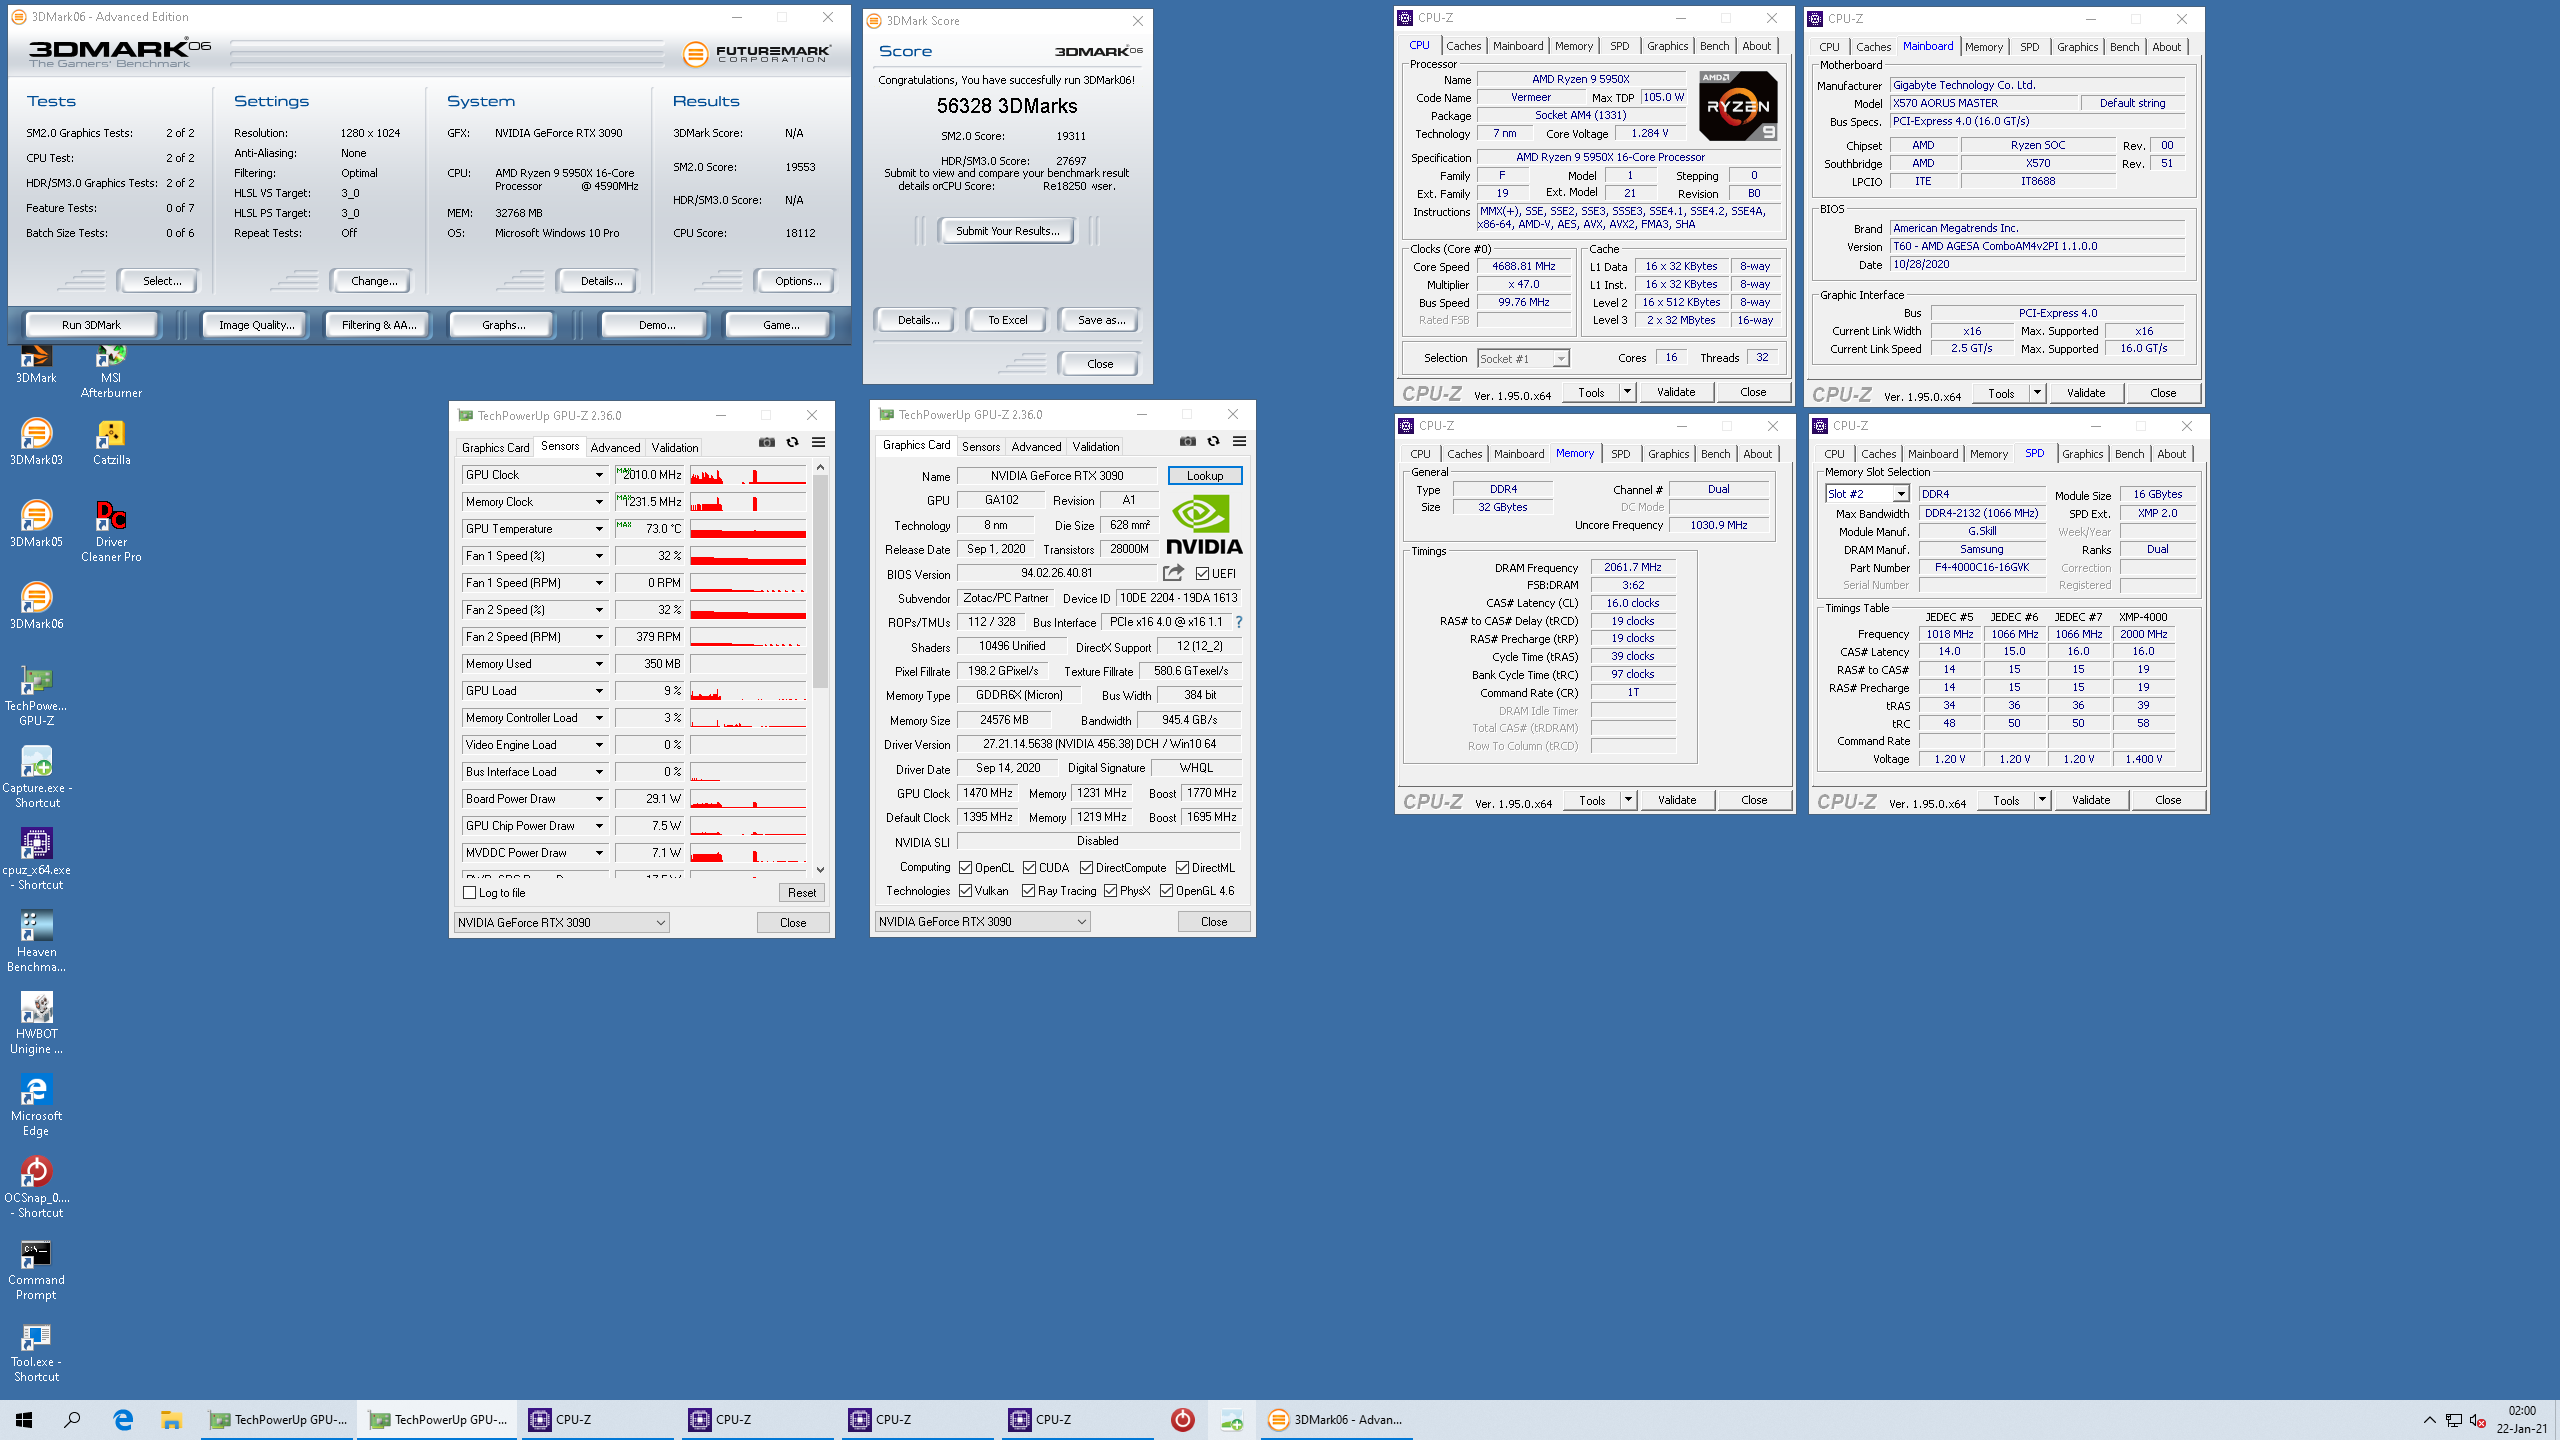Image resolution: width=2560 pixels, height=1440 pixels.
Task: Open the 3DMark05 desktop icon
Action: click(x=36, y=524)
